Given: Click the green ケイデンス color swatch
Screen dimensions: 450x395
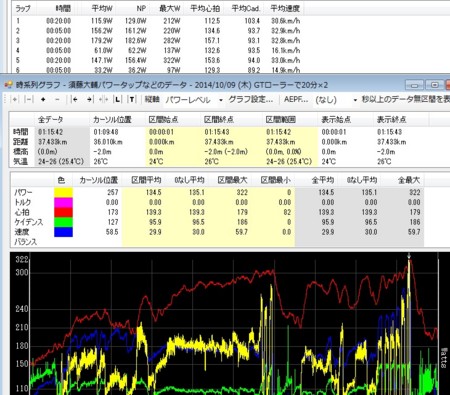Looking at the screenshot, I should (63, 222).
